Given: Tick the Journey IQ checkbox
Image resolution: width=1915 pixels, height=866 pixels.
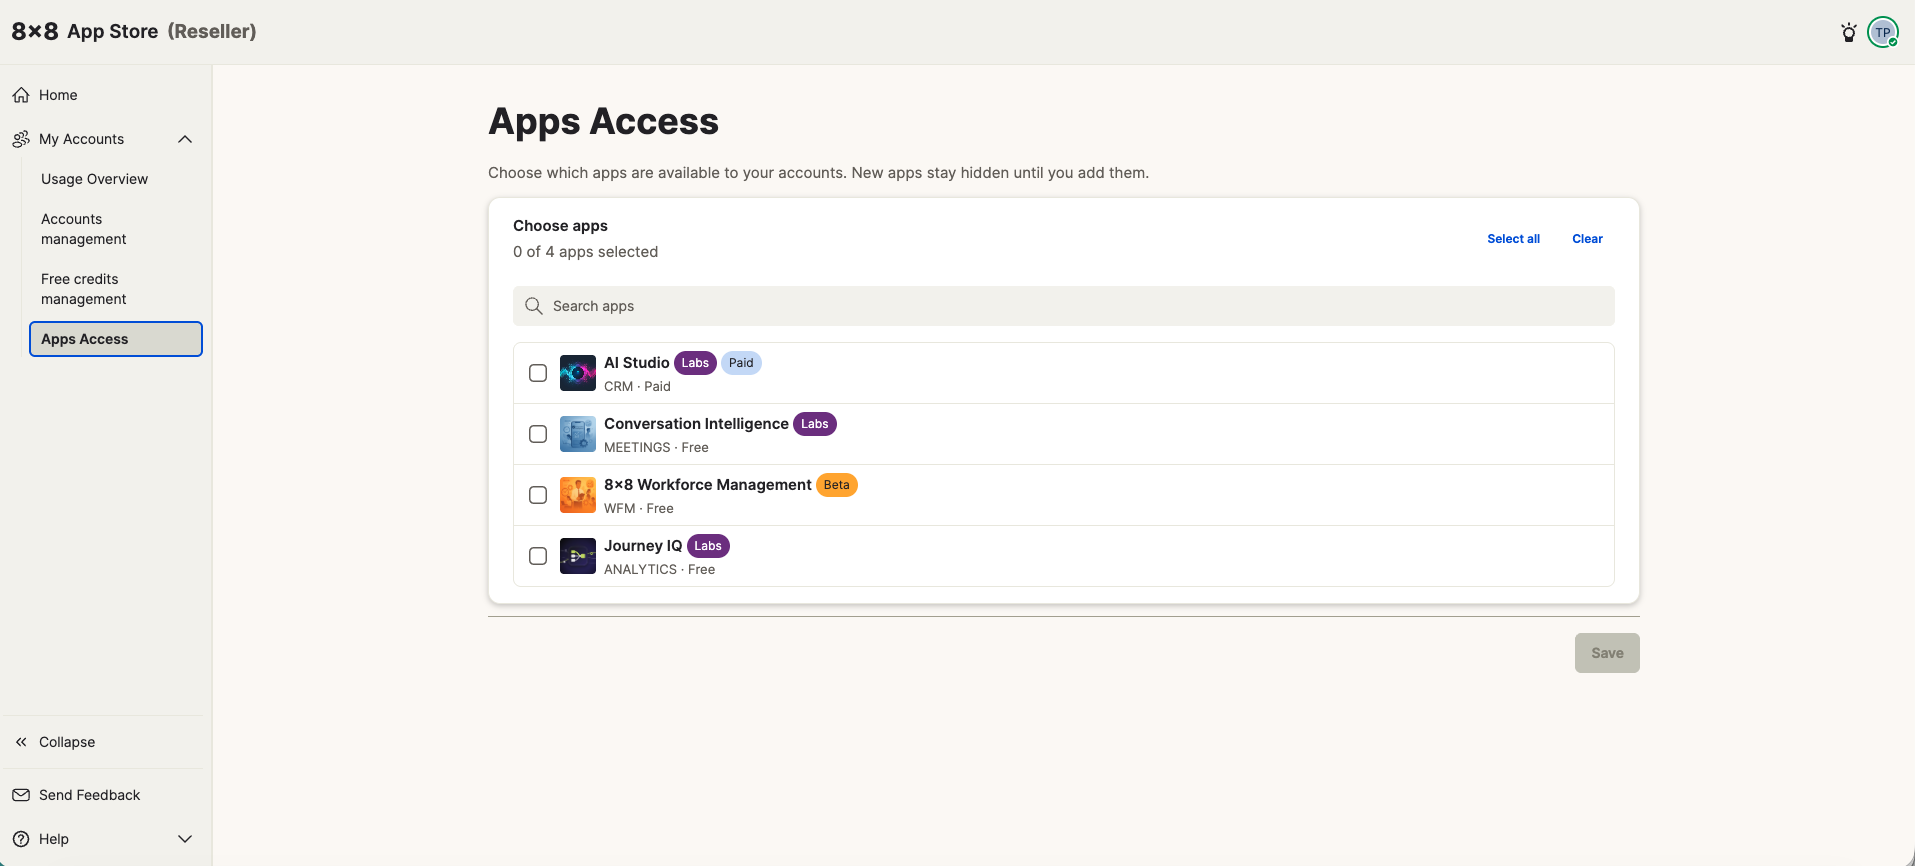Looking at the screenshot, I should pos(538,556).
